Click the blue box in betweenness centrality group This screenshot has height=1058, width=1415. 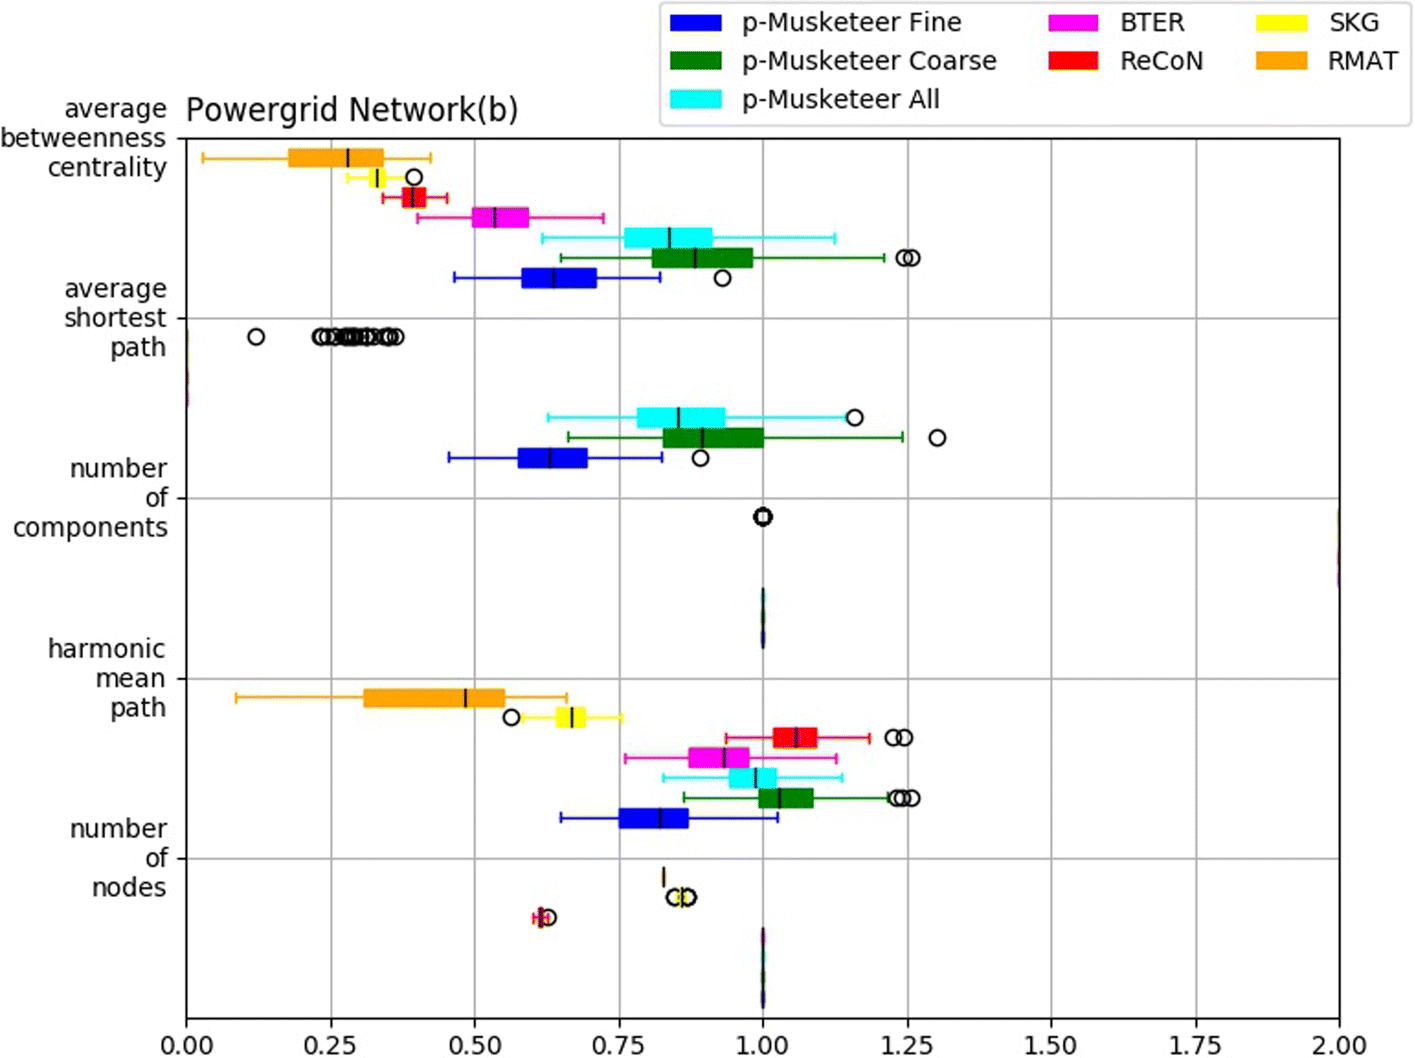click(559, 278)
